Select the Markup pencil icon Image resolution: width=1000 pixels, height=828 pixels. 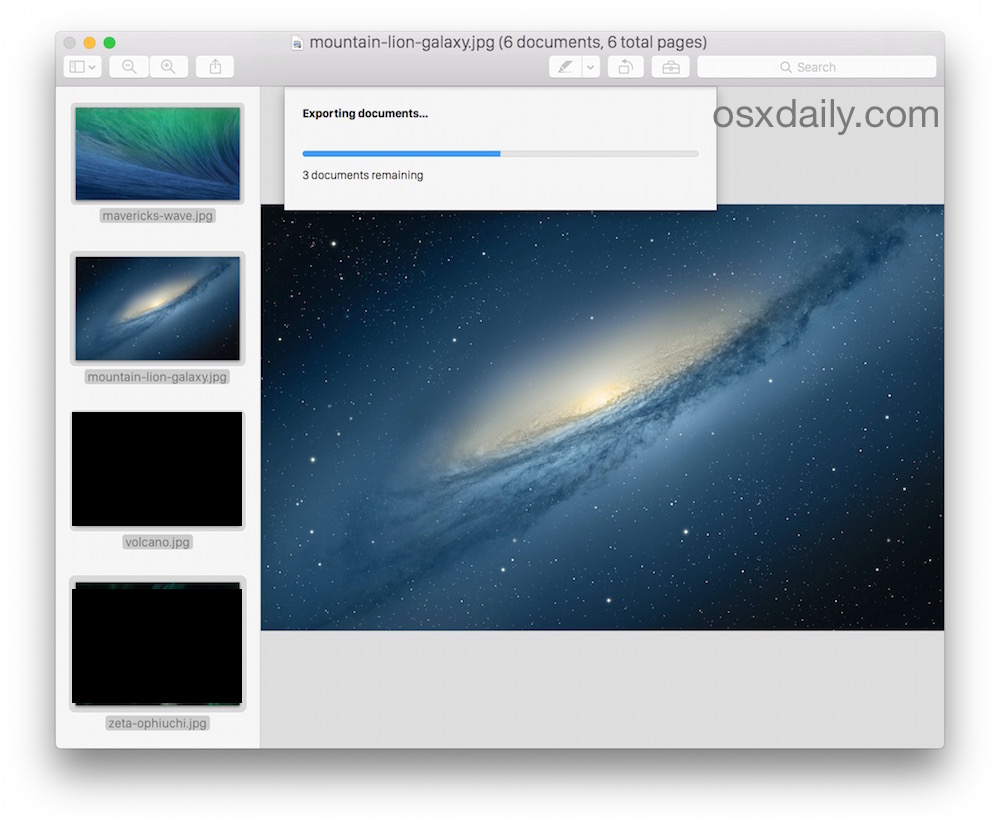point(567,66)
